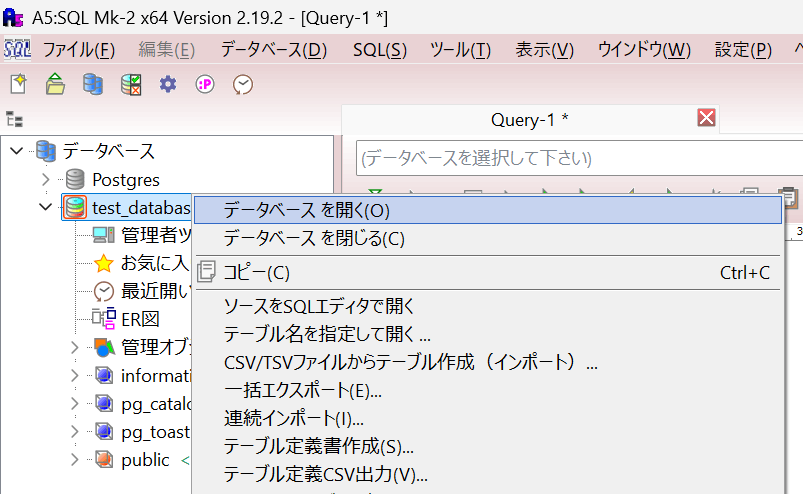Click the add database toolbar icon
The image size is (803, 494).
[93, 84]
